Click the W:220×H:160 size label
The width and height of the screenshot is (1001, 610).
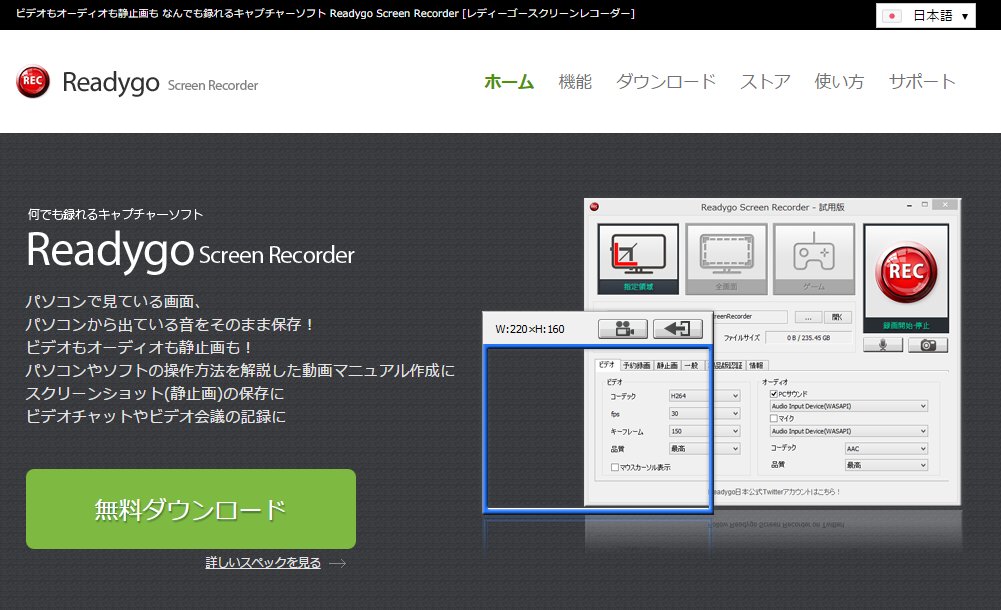(x=530, y=329)
